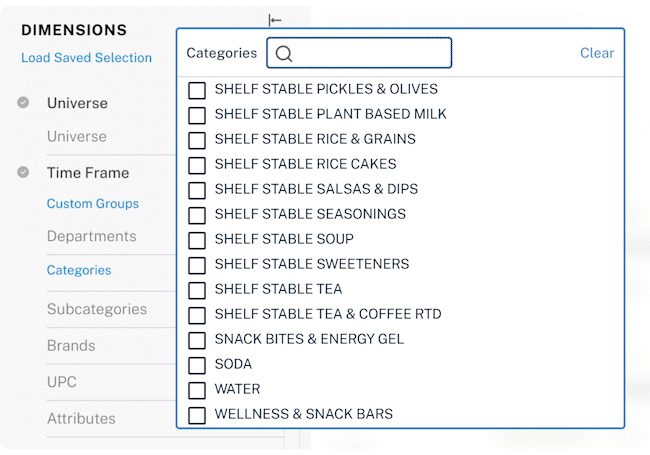Image resolution: width=650 pixels, height=455 pixels.
Task: Expand the Time Frame section
Action: [x=88, y=172]
